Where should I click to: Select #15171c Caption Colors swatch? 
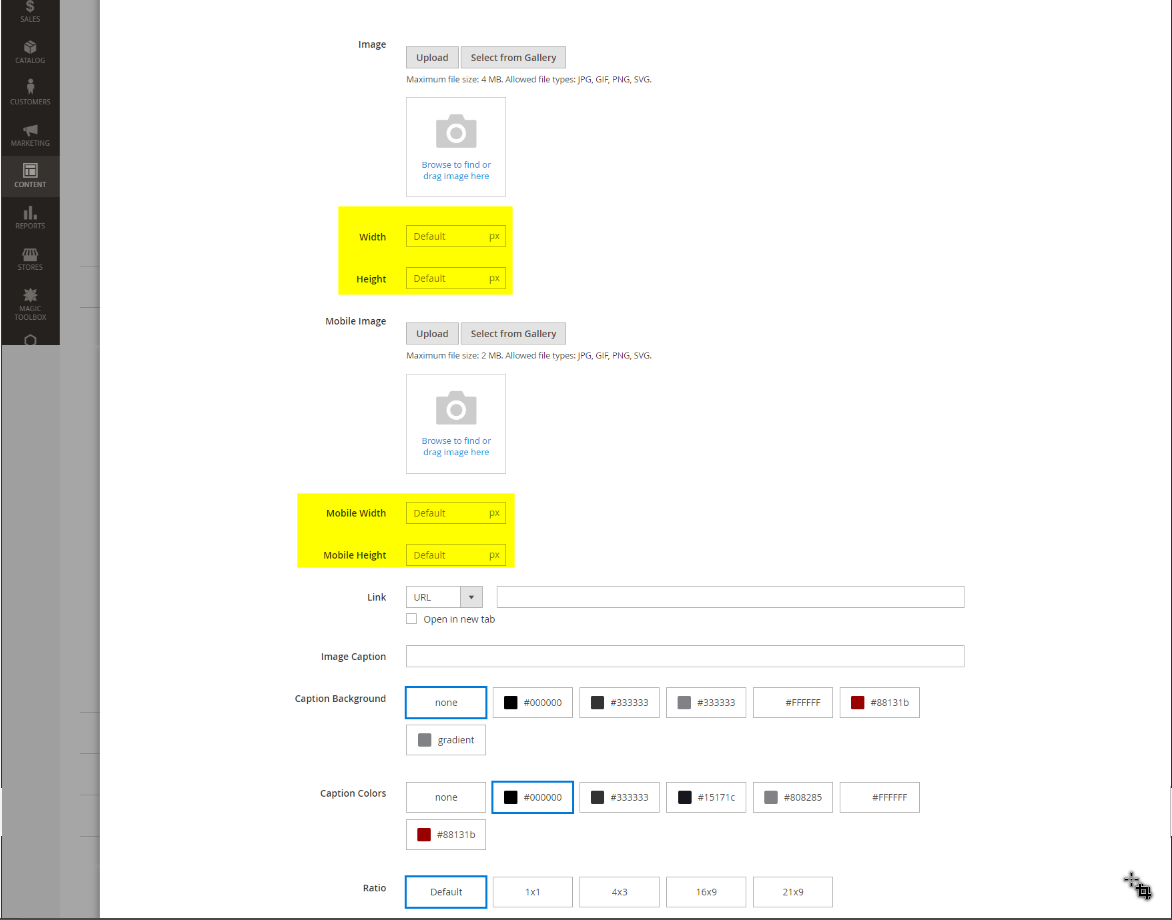[706, 797]
